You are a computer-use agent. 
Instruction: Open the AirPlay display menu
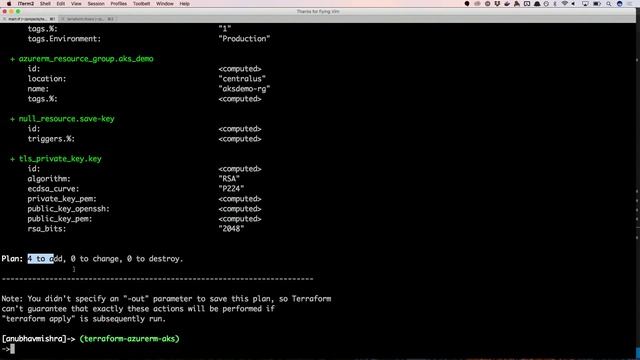click(x=585, y=4)
